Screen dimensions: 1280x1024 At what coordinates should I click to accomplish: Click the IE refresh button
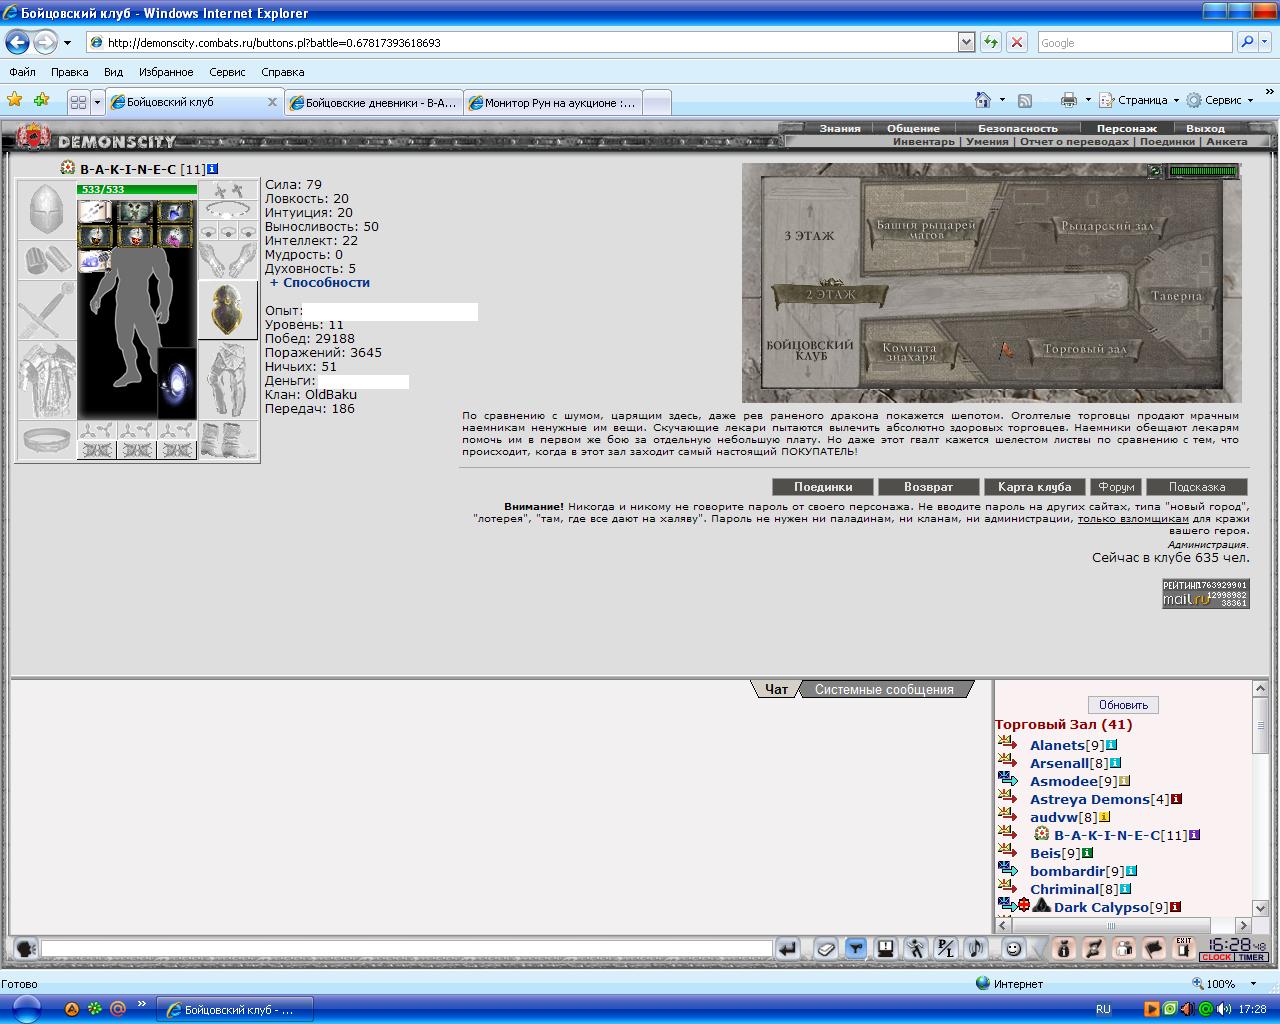(991, 42)
